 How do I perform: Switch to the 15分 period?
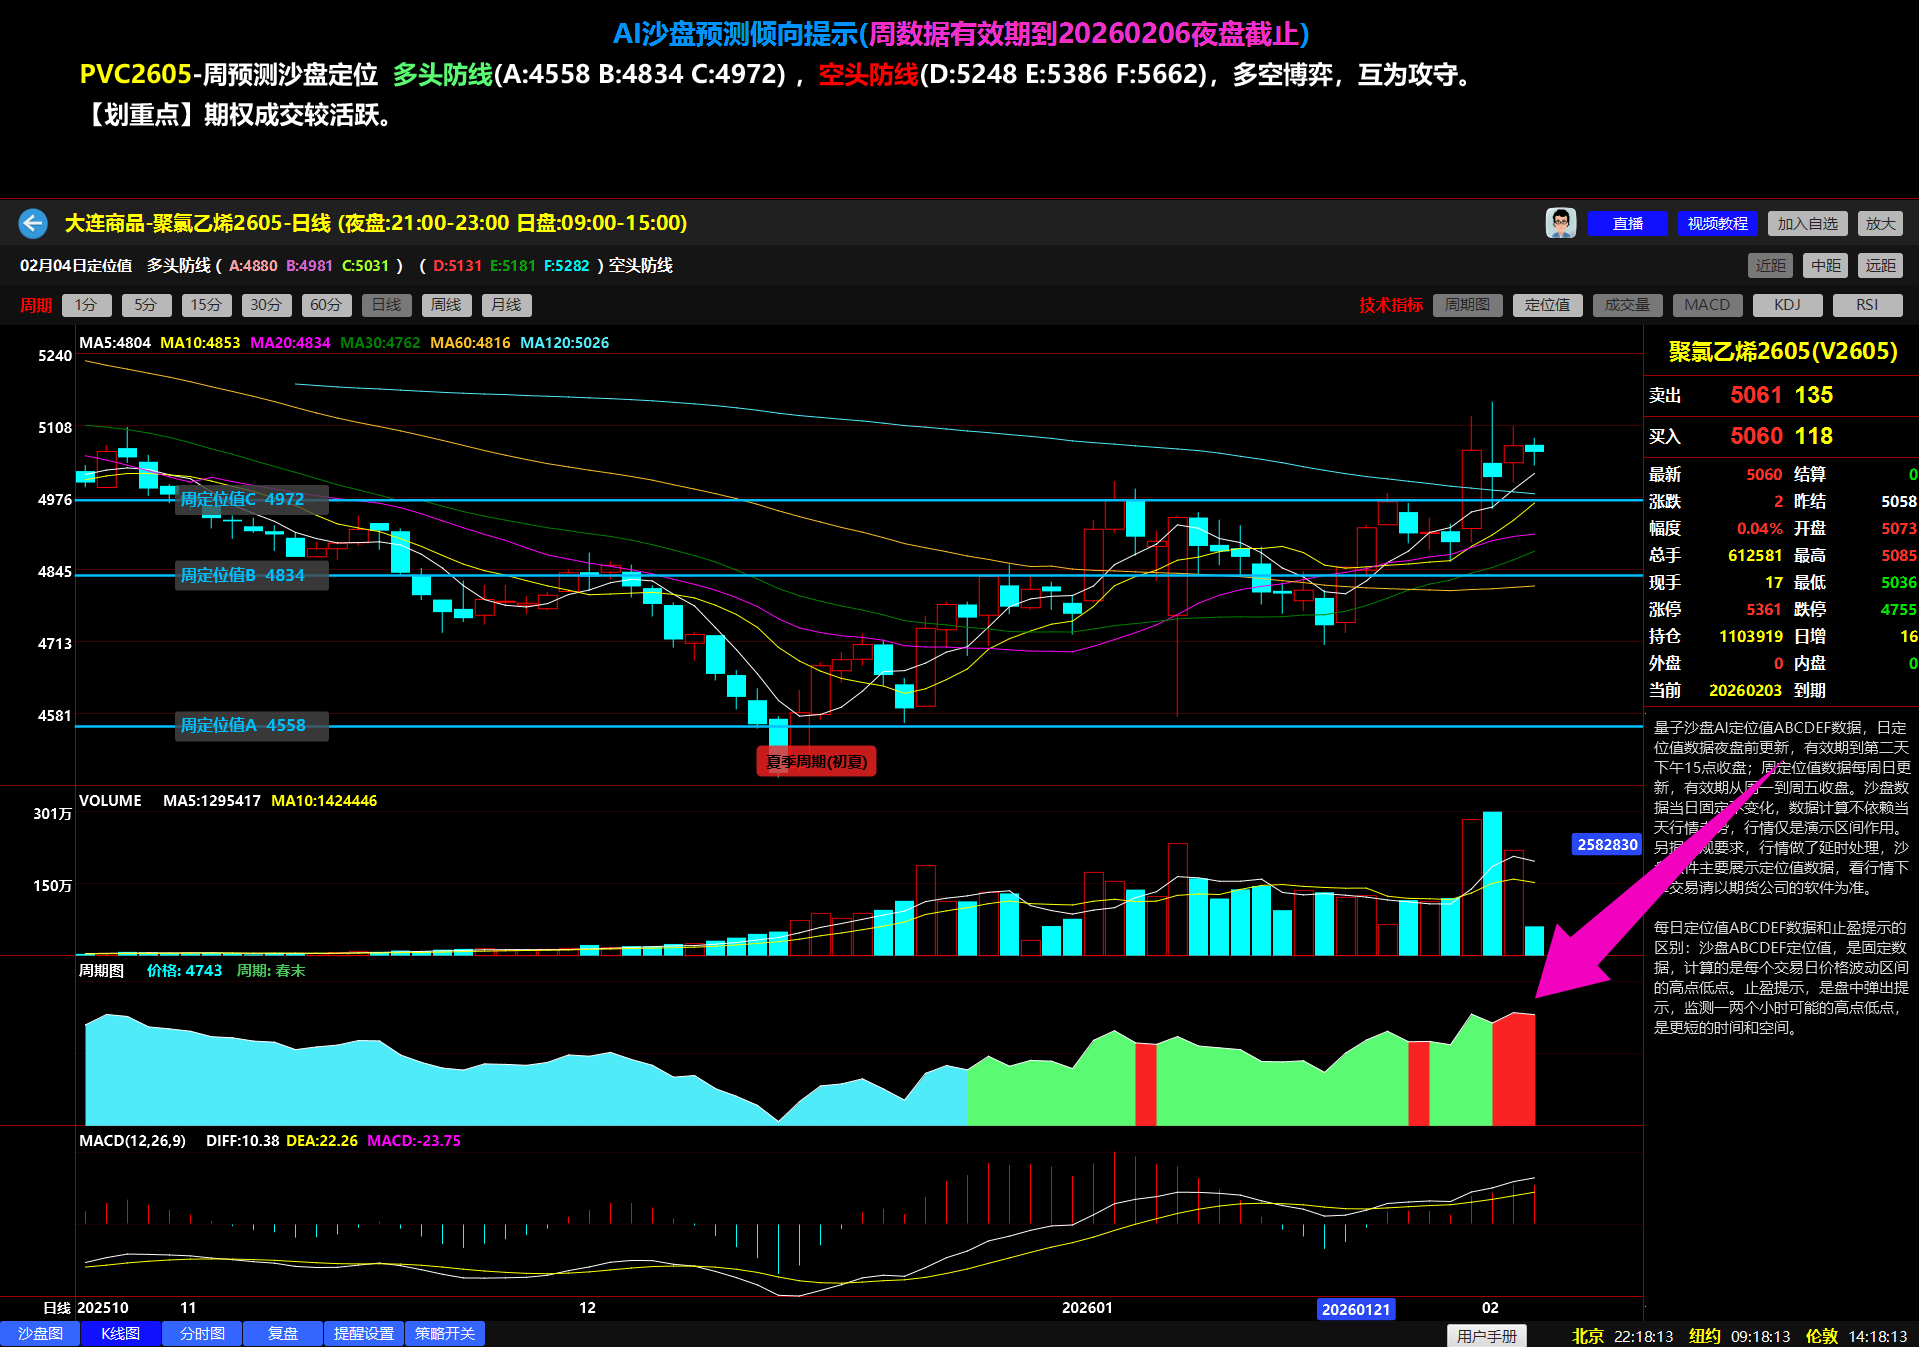pyautogui.click(x=206, y=305)
